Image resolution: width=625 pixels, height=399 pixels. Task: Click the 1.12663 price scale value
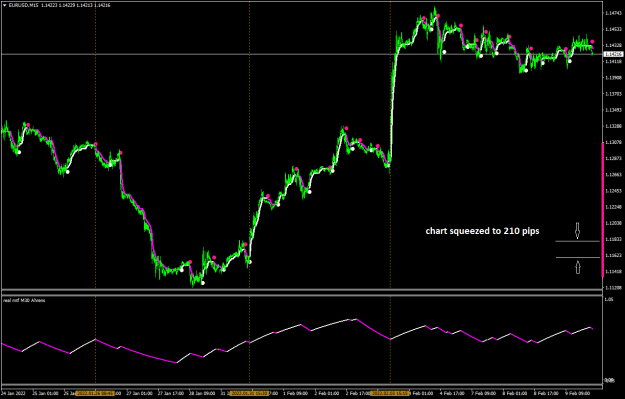(x=613, y=175)
